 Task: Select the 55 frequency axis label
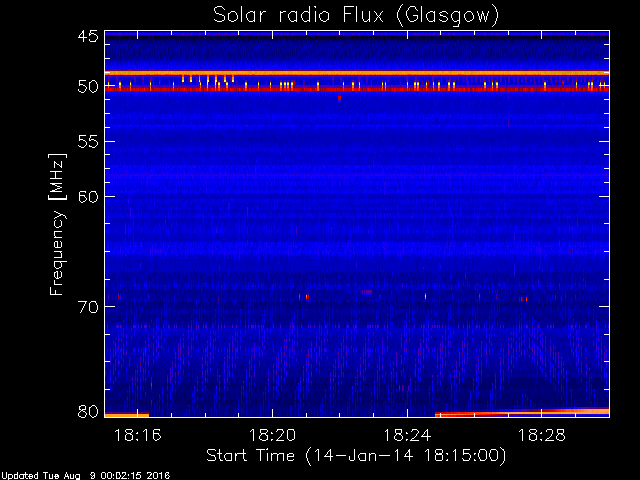click(88, 142)
